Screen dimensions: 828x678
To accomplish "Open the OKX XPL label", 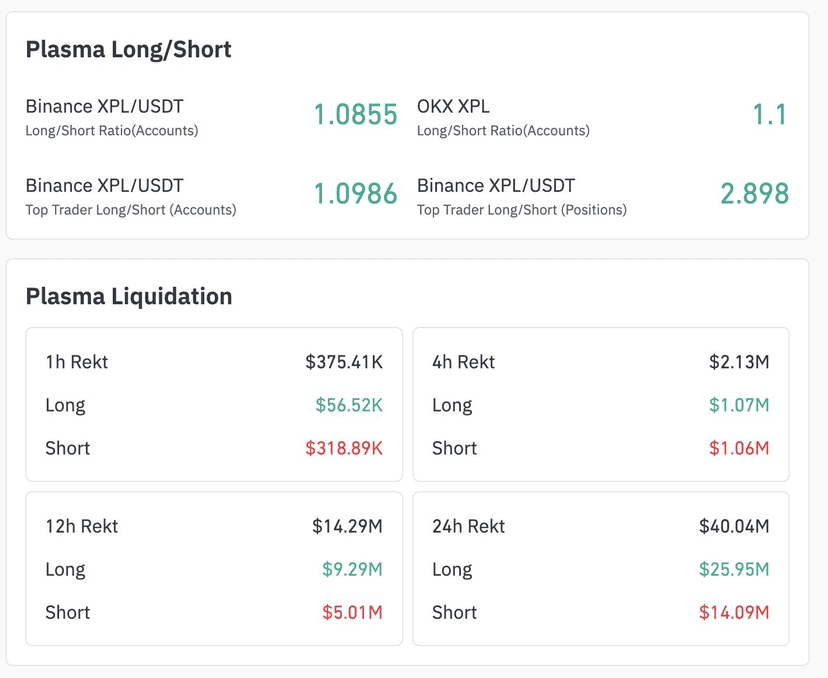I will click(x=453, y=106).
